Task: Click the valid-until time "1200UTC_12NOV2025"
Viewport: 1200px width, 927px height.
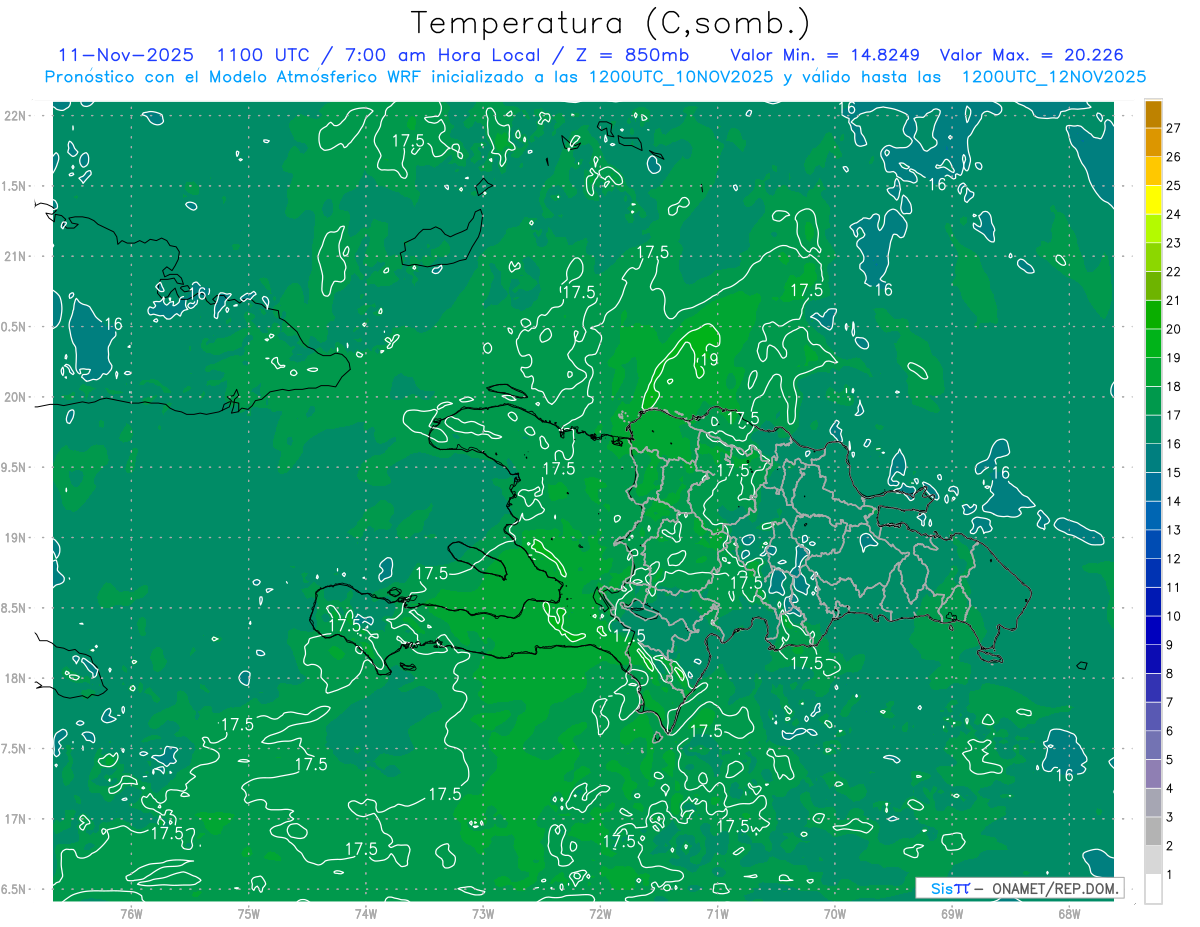Action: point(1053,77)
